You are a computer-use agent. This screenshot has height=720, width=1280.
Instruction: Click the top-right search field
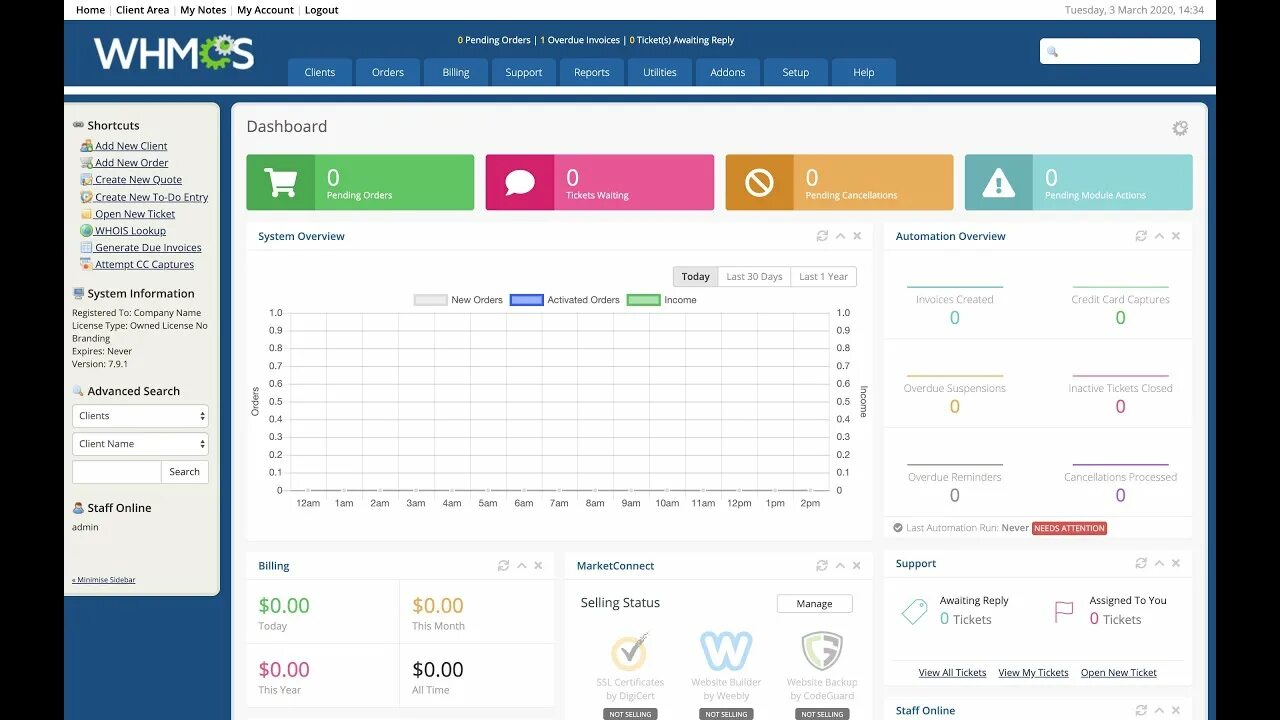(x=1120, y=51)
